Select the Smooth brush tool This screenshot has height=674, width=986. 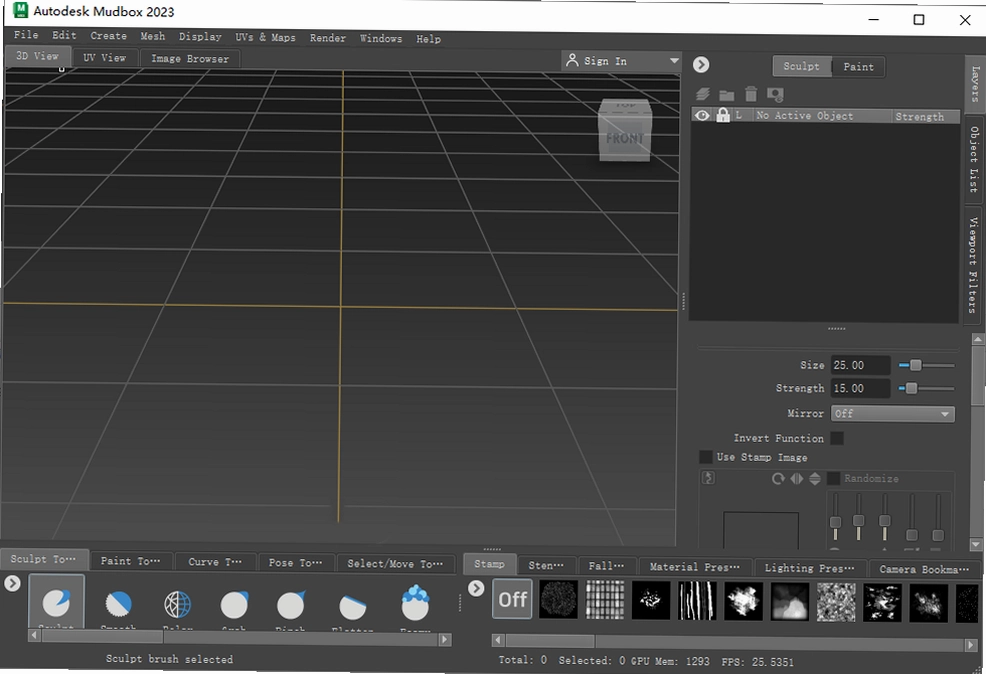point(118,604)
